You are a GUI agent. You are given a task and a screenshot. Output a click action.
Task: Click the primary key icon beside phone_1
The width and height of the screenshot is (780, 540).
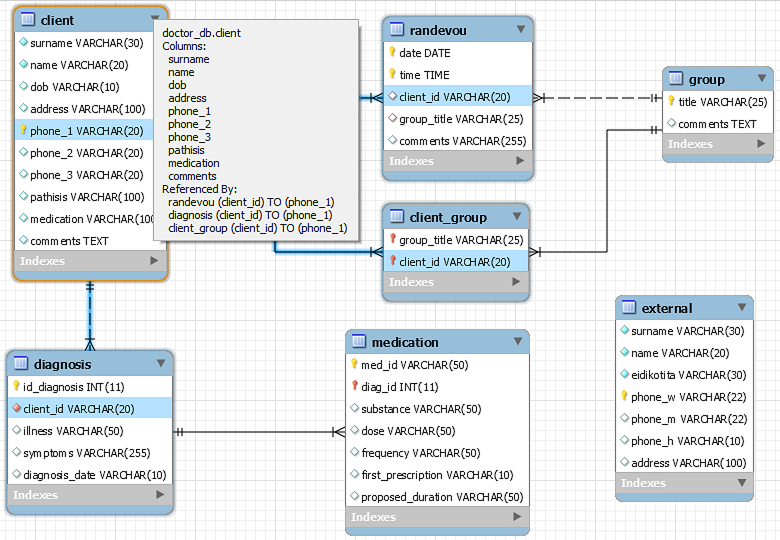pyautogui.click(x=23, y=130)
